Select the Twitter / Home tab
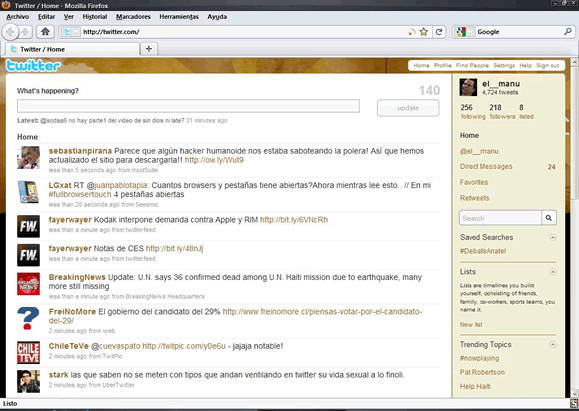This screenshot has width=579, height=411. (73, 49)
